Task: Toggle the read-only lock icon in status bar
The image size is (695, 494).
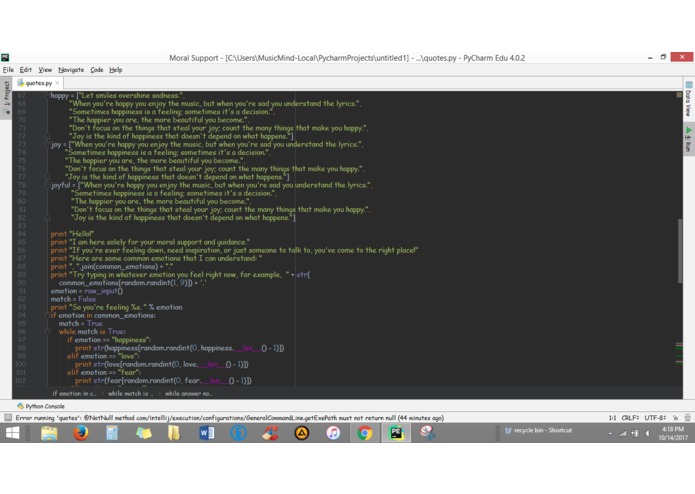Action: (675, 417)
